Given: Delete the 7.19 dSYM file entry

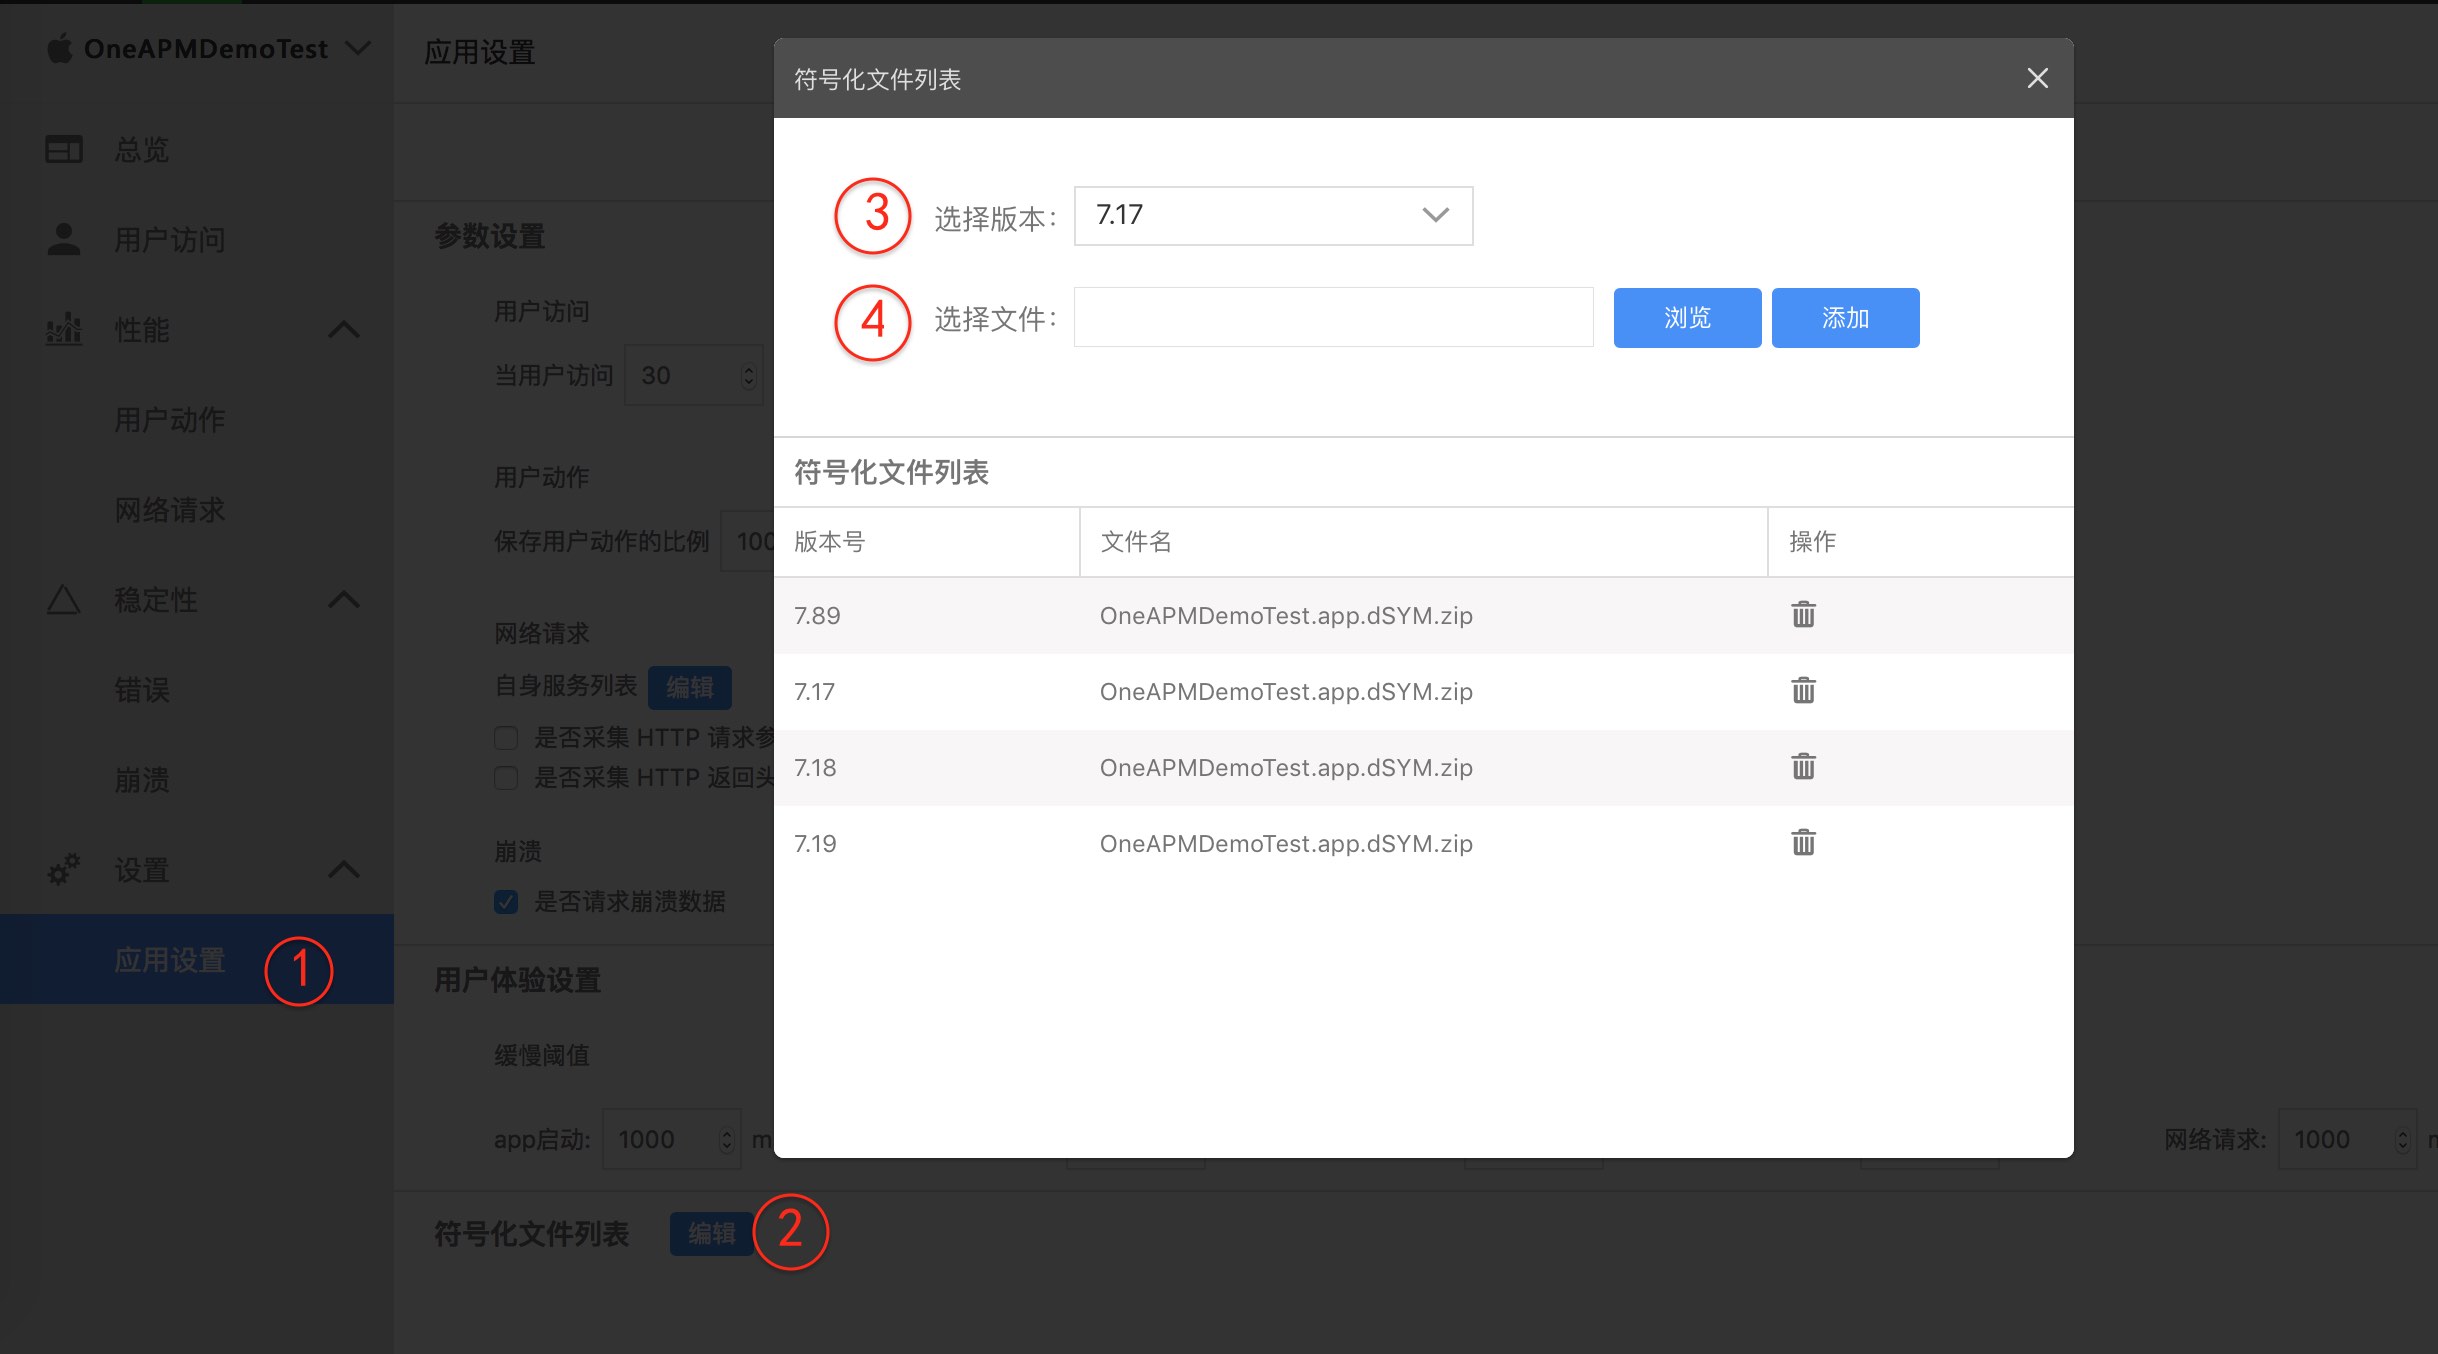Looking at the screenshot, I should 1803,842.
